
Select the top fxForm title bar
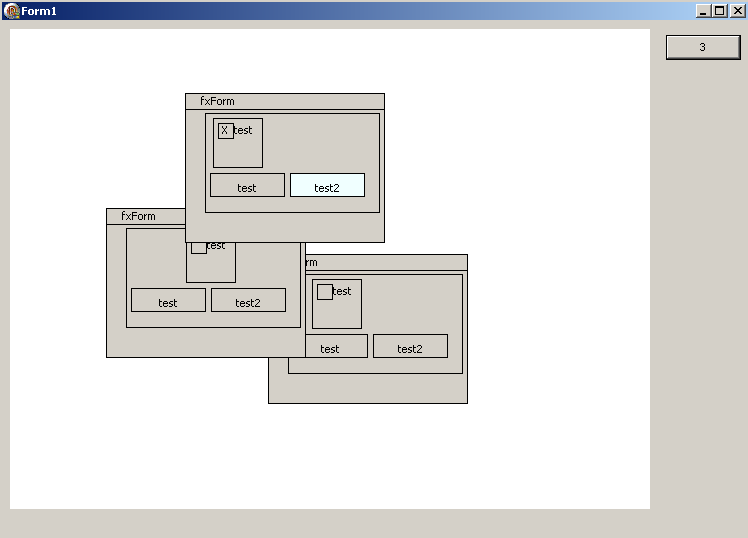pos(285,101)
